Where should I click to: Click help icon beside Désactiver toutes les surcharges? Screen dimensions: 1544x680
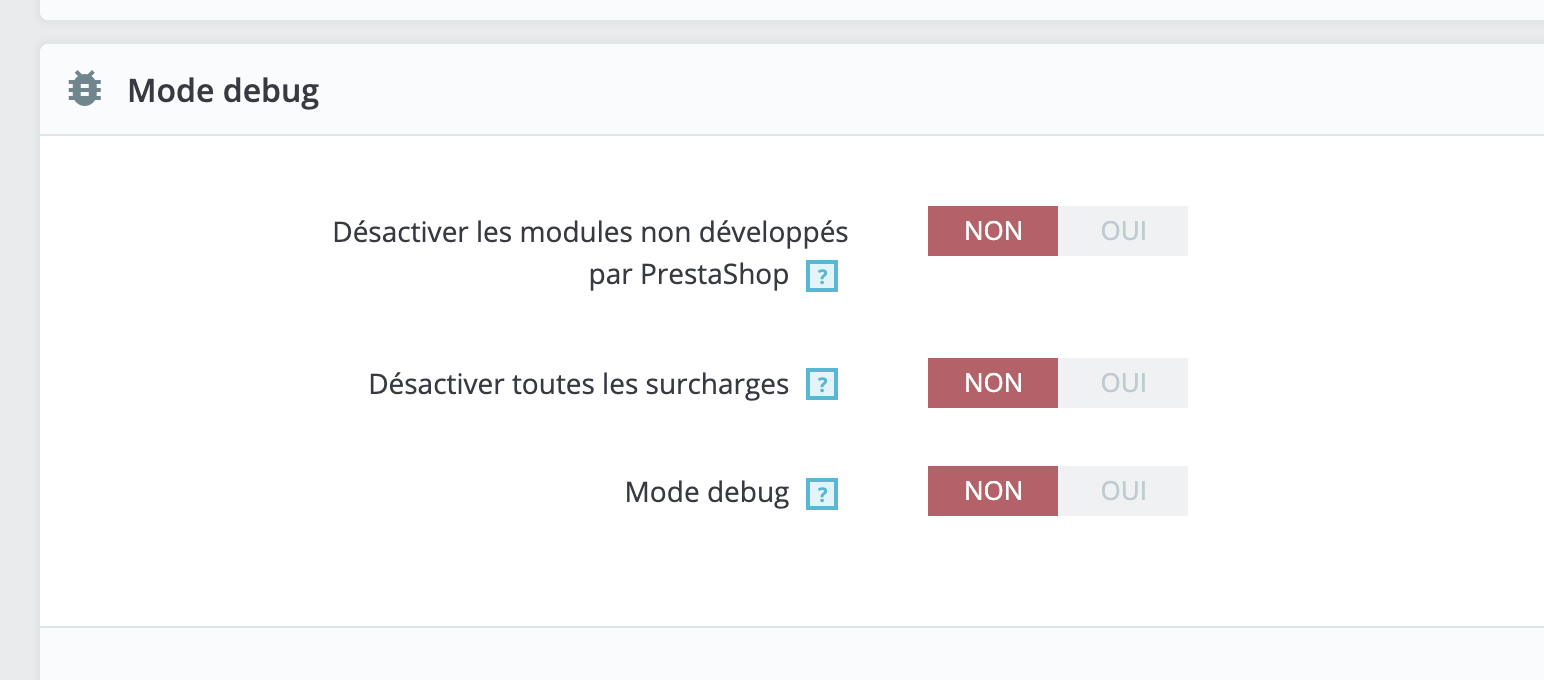pos(822,385)
